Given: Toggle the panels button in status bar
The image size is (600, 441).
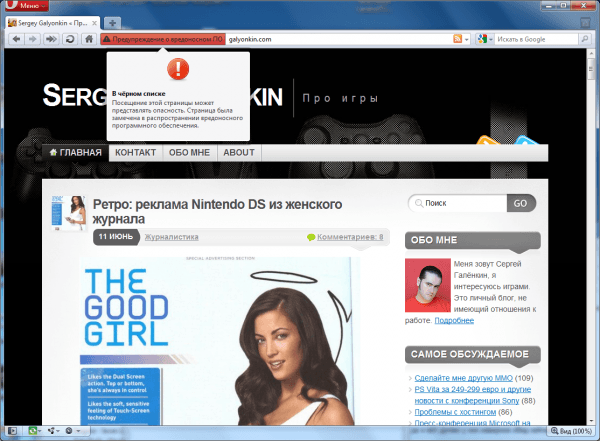Looking at the screenshot, I should 12,431.
